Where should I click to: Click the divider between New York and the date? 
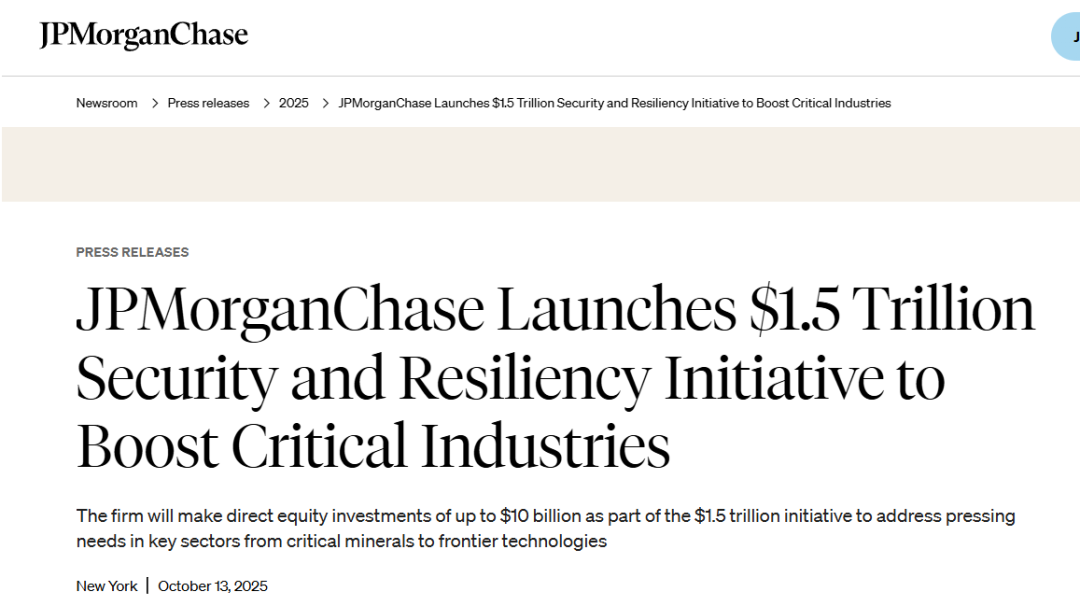coord(147,586)
